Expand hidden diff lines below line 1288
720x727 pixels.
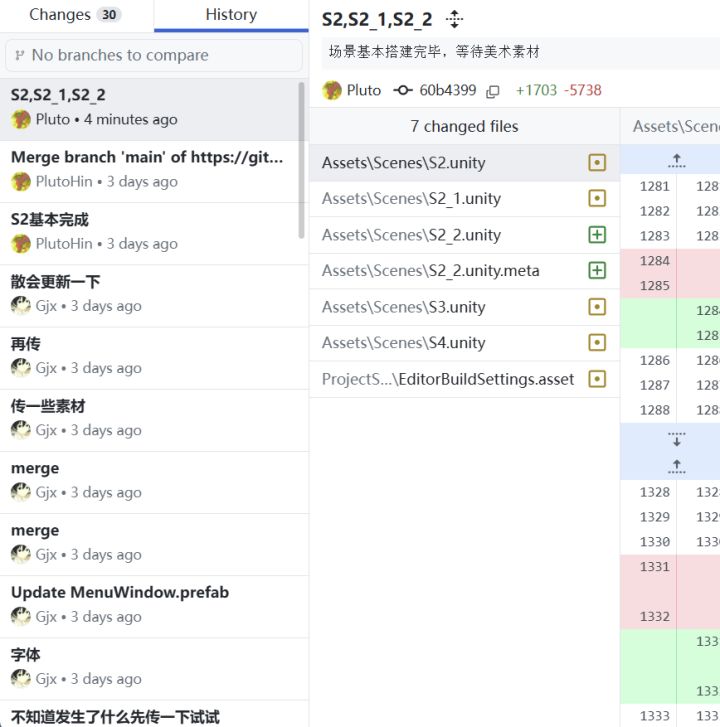pyautogui.click(x=677, y=439)
